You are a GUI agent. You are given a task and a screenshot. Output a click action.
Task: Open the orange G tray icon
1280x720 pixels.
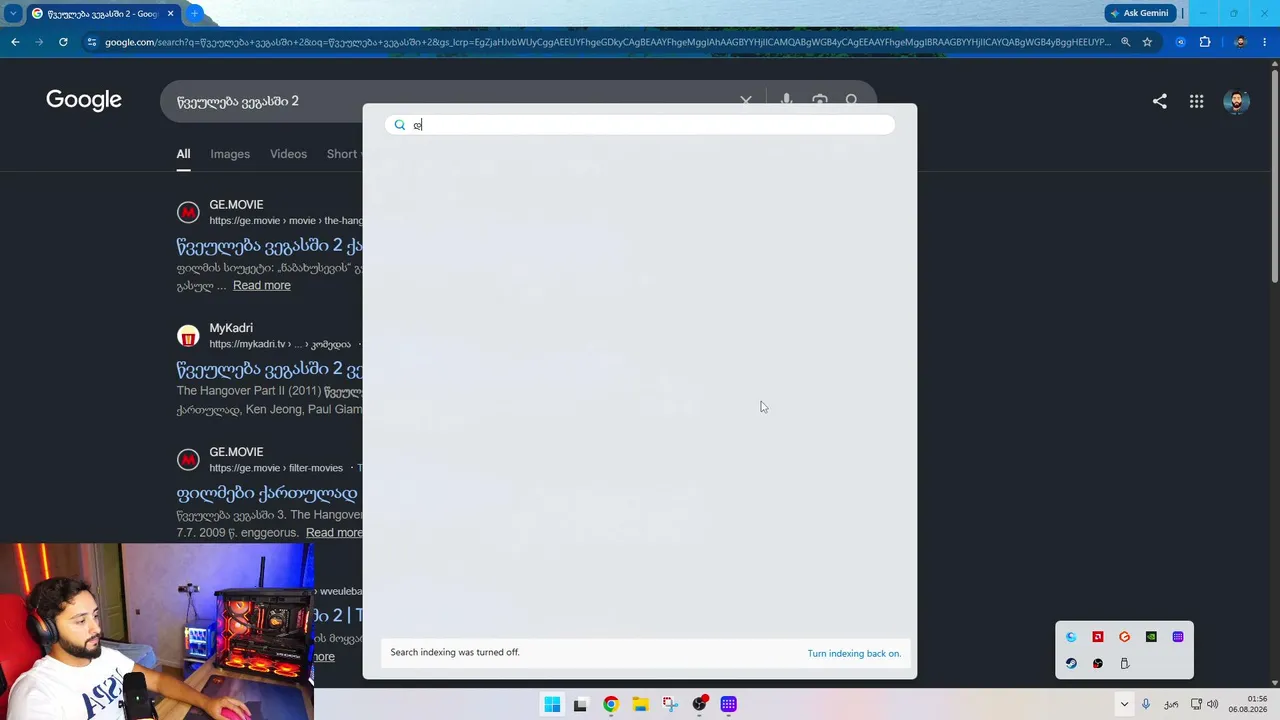pyautogui.click(x=1125, y=637)
